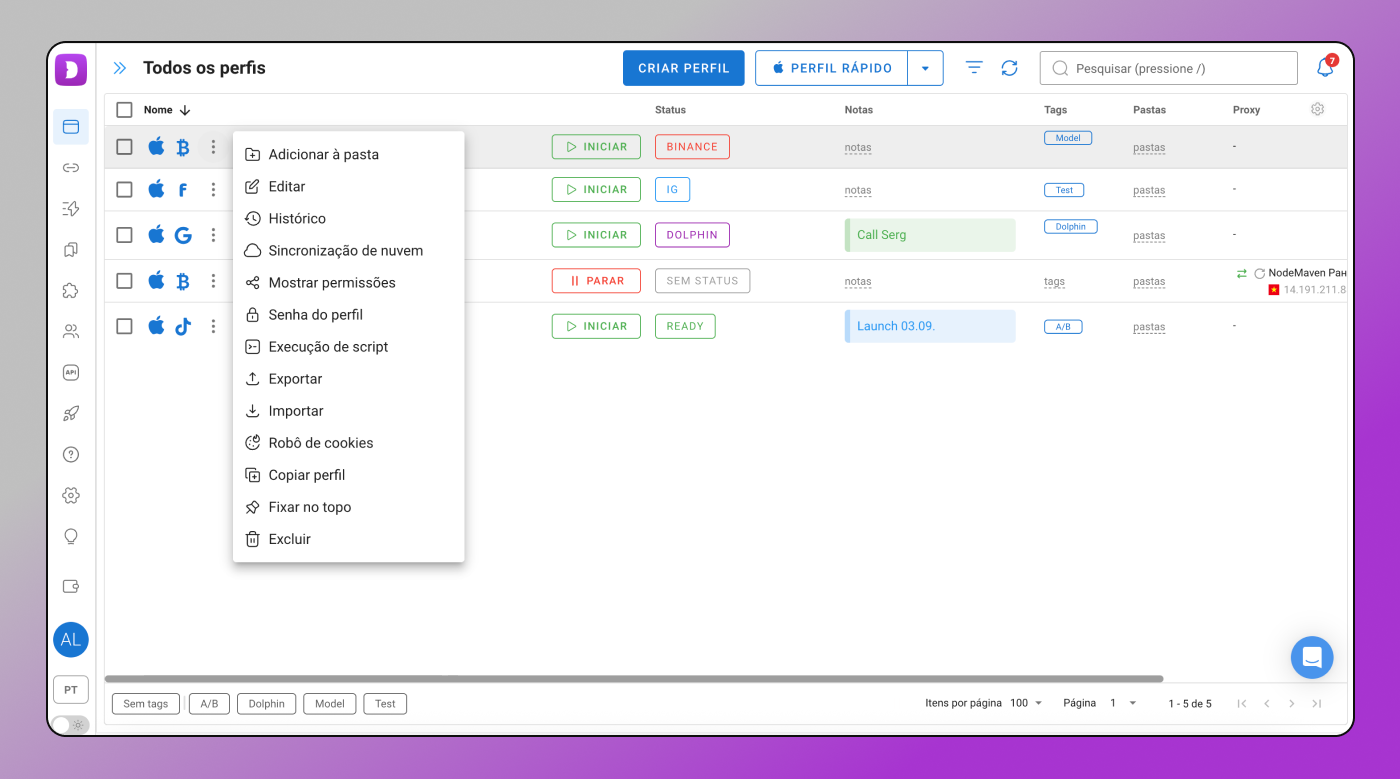Open the settings gear in sidebar
The image size is (1400, 779).
coord(71,495)
